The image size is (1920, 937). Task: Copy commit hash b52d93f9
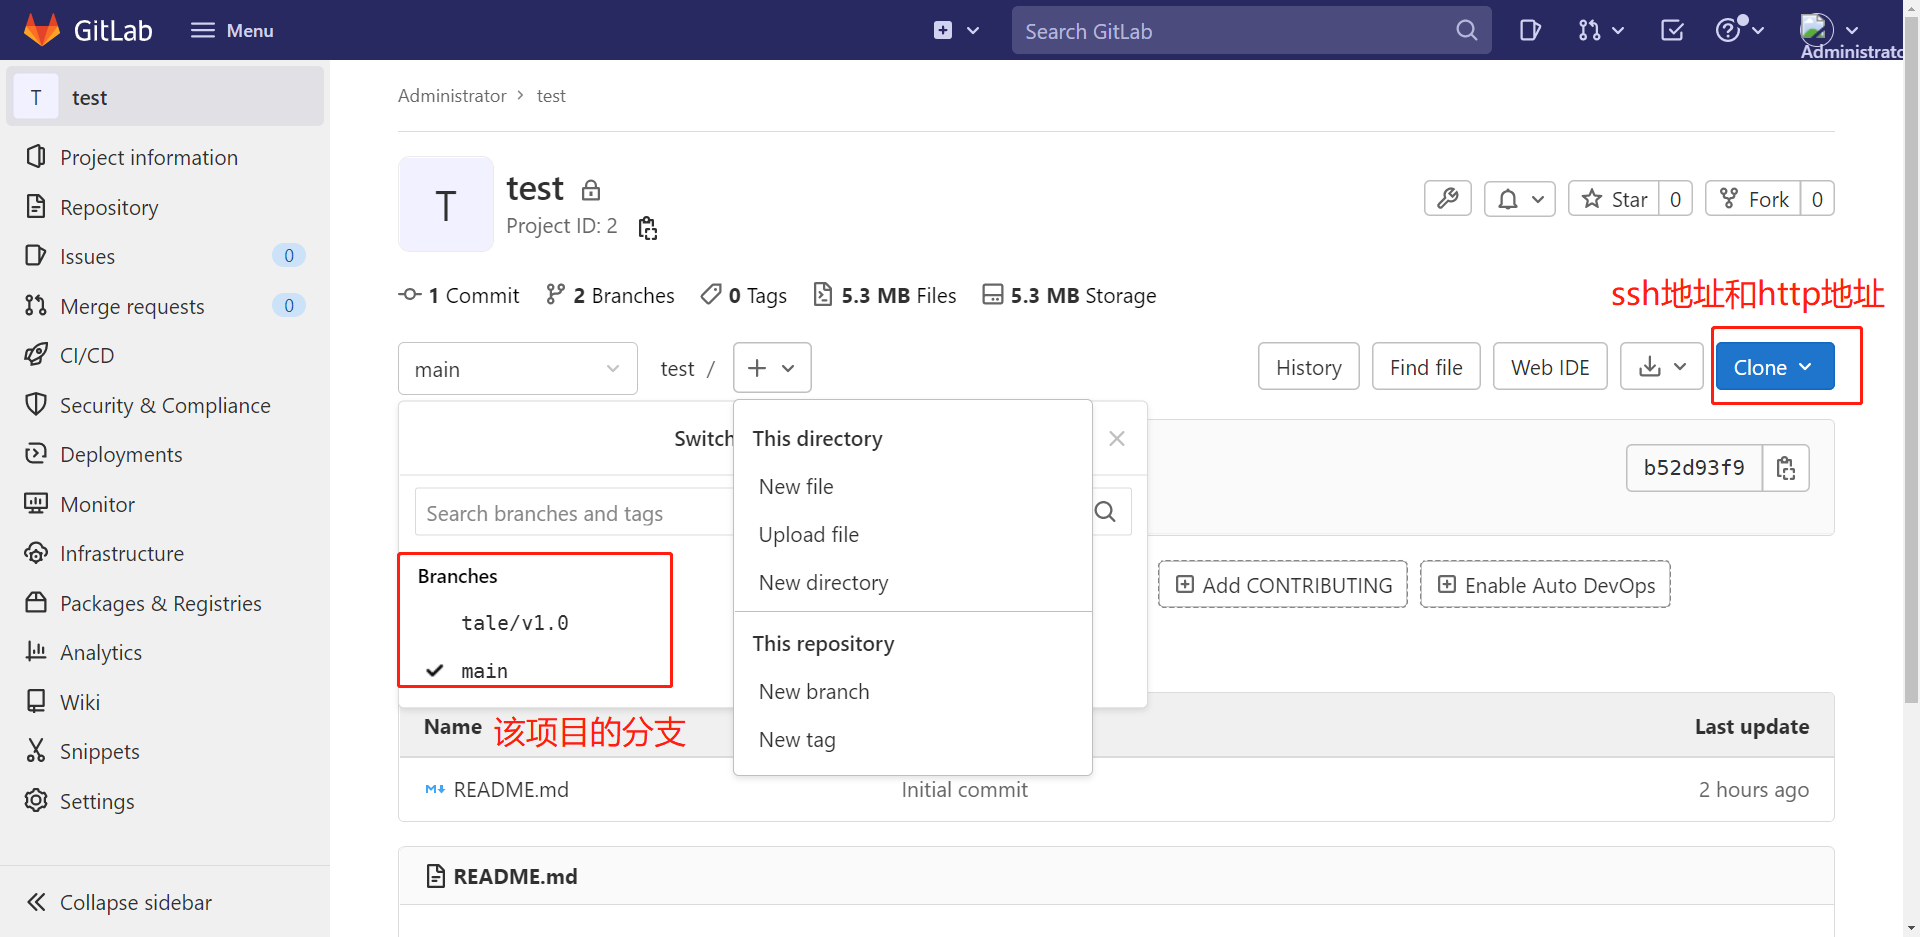click(1786, 467)
